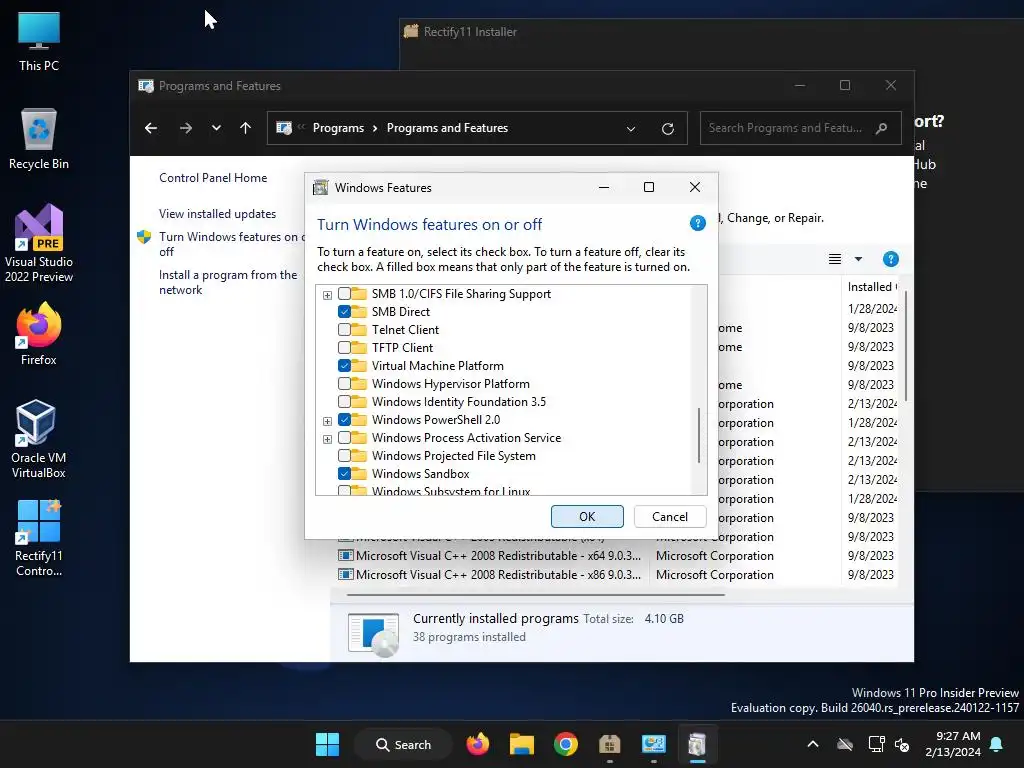Uncheck Windows PowerShell 2.0 feature
The image size is (1024, 768).
tap(344, 419)
